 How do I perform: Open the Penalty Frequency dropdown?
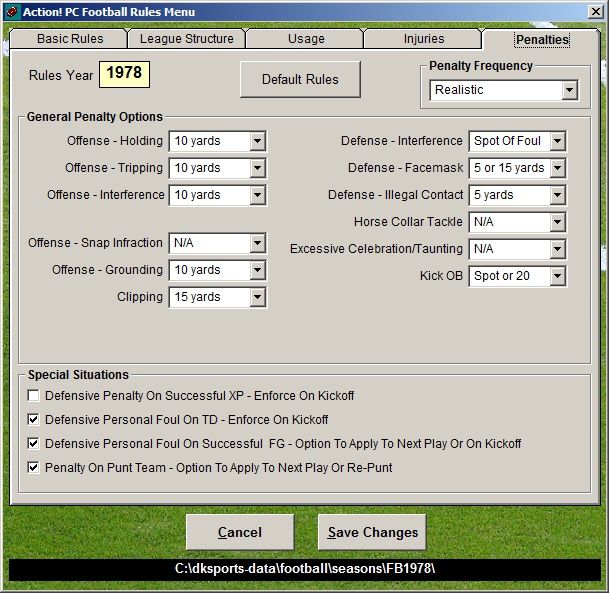(569, 91)
